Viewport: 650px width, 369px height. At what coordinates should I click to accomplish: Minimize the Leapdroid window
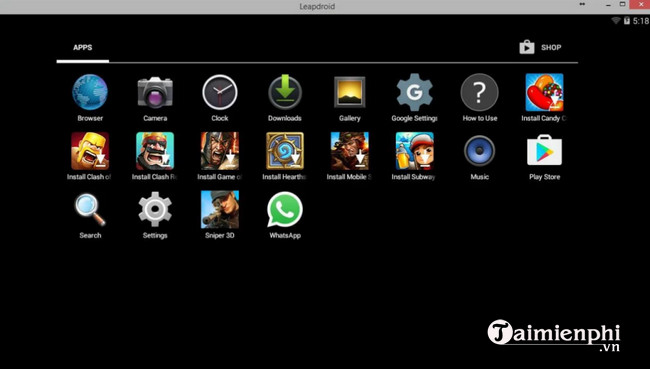click(608, 5)
